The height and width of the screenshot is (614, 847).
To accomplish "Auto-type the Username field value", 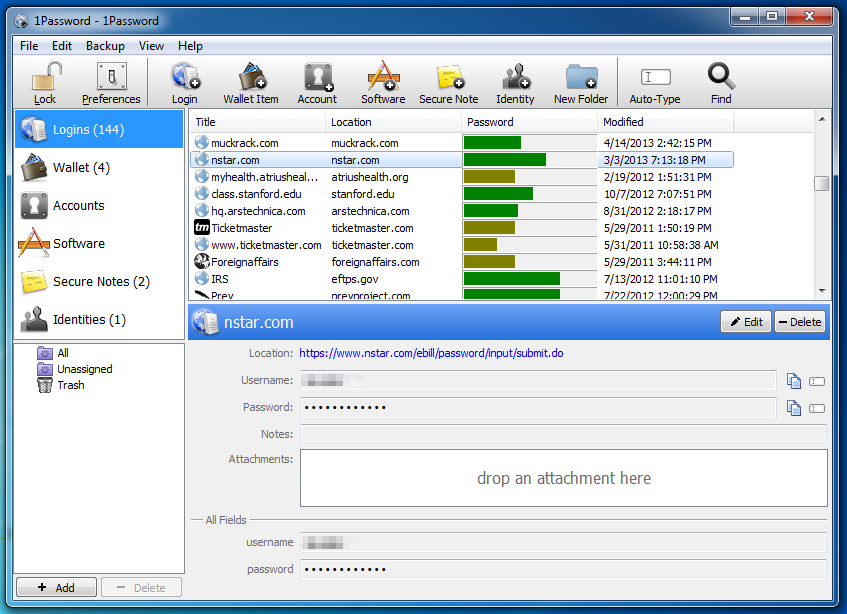I will (817, 382).
